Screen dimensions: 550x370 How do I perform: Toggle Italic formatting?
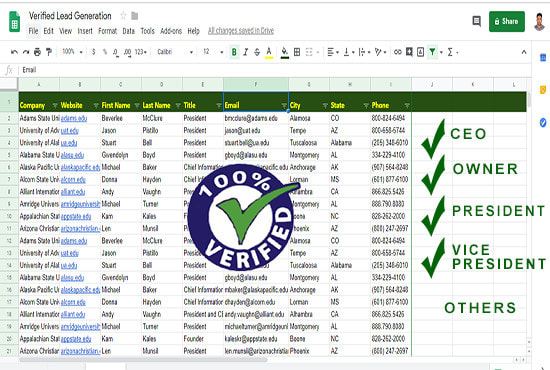(246, 52)
